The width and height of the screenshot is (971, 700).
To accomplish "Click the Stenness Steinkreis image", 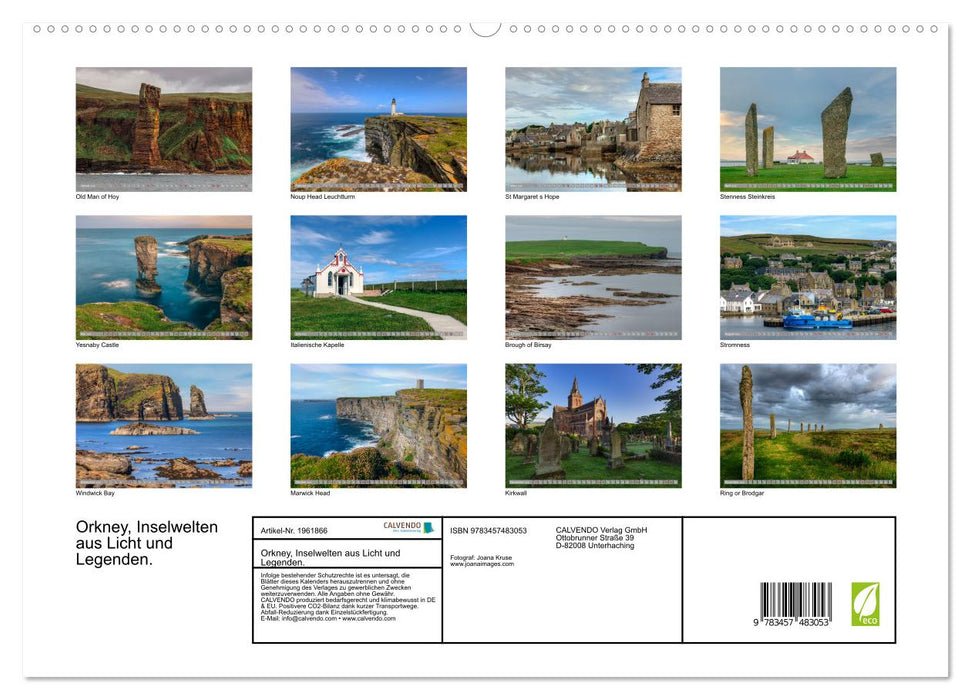I will point(807,126).
